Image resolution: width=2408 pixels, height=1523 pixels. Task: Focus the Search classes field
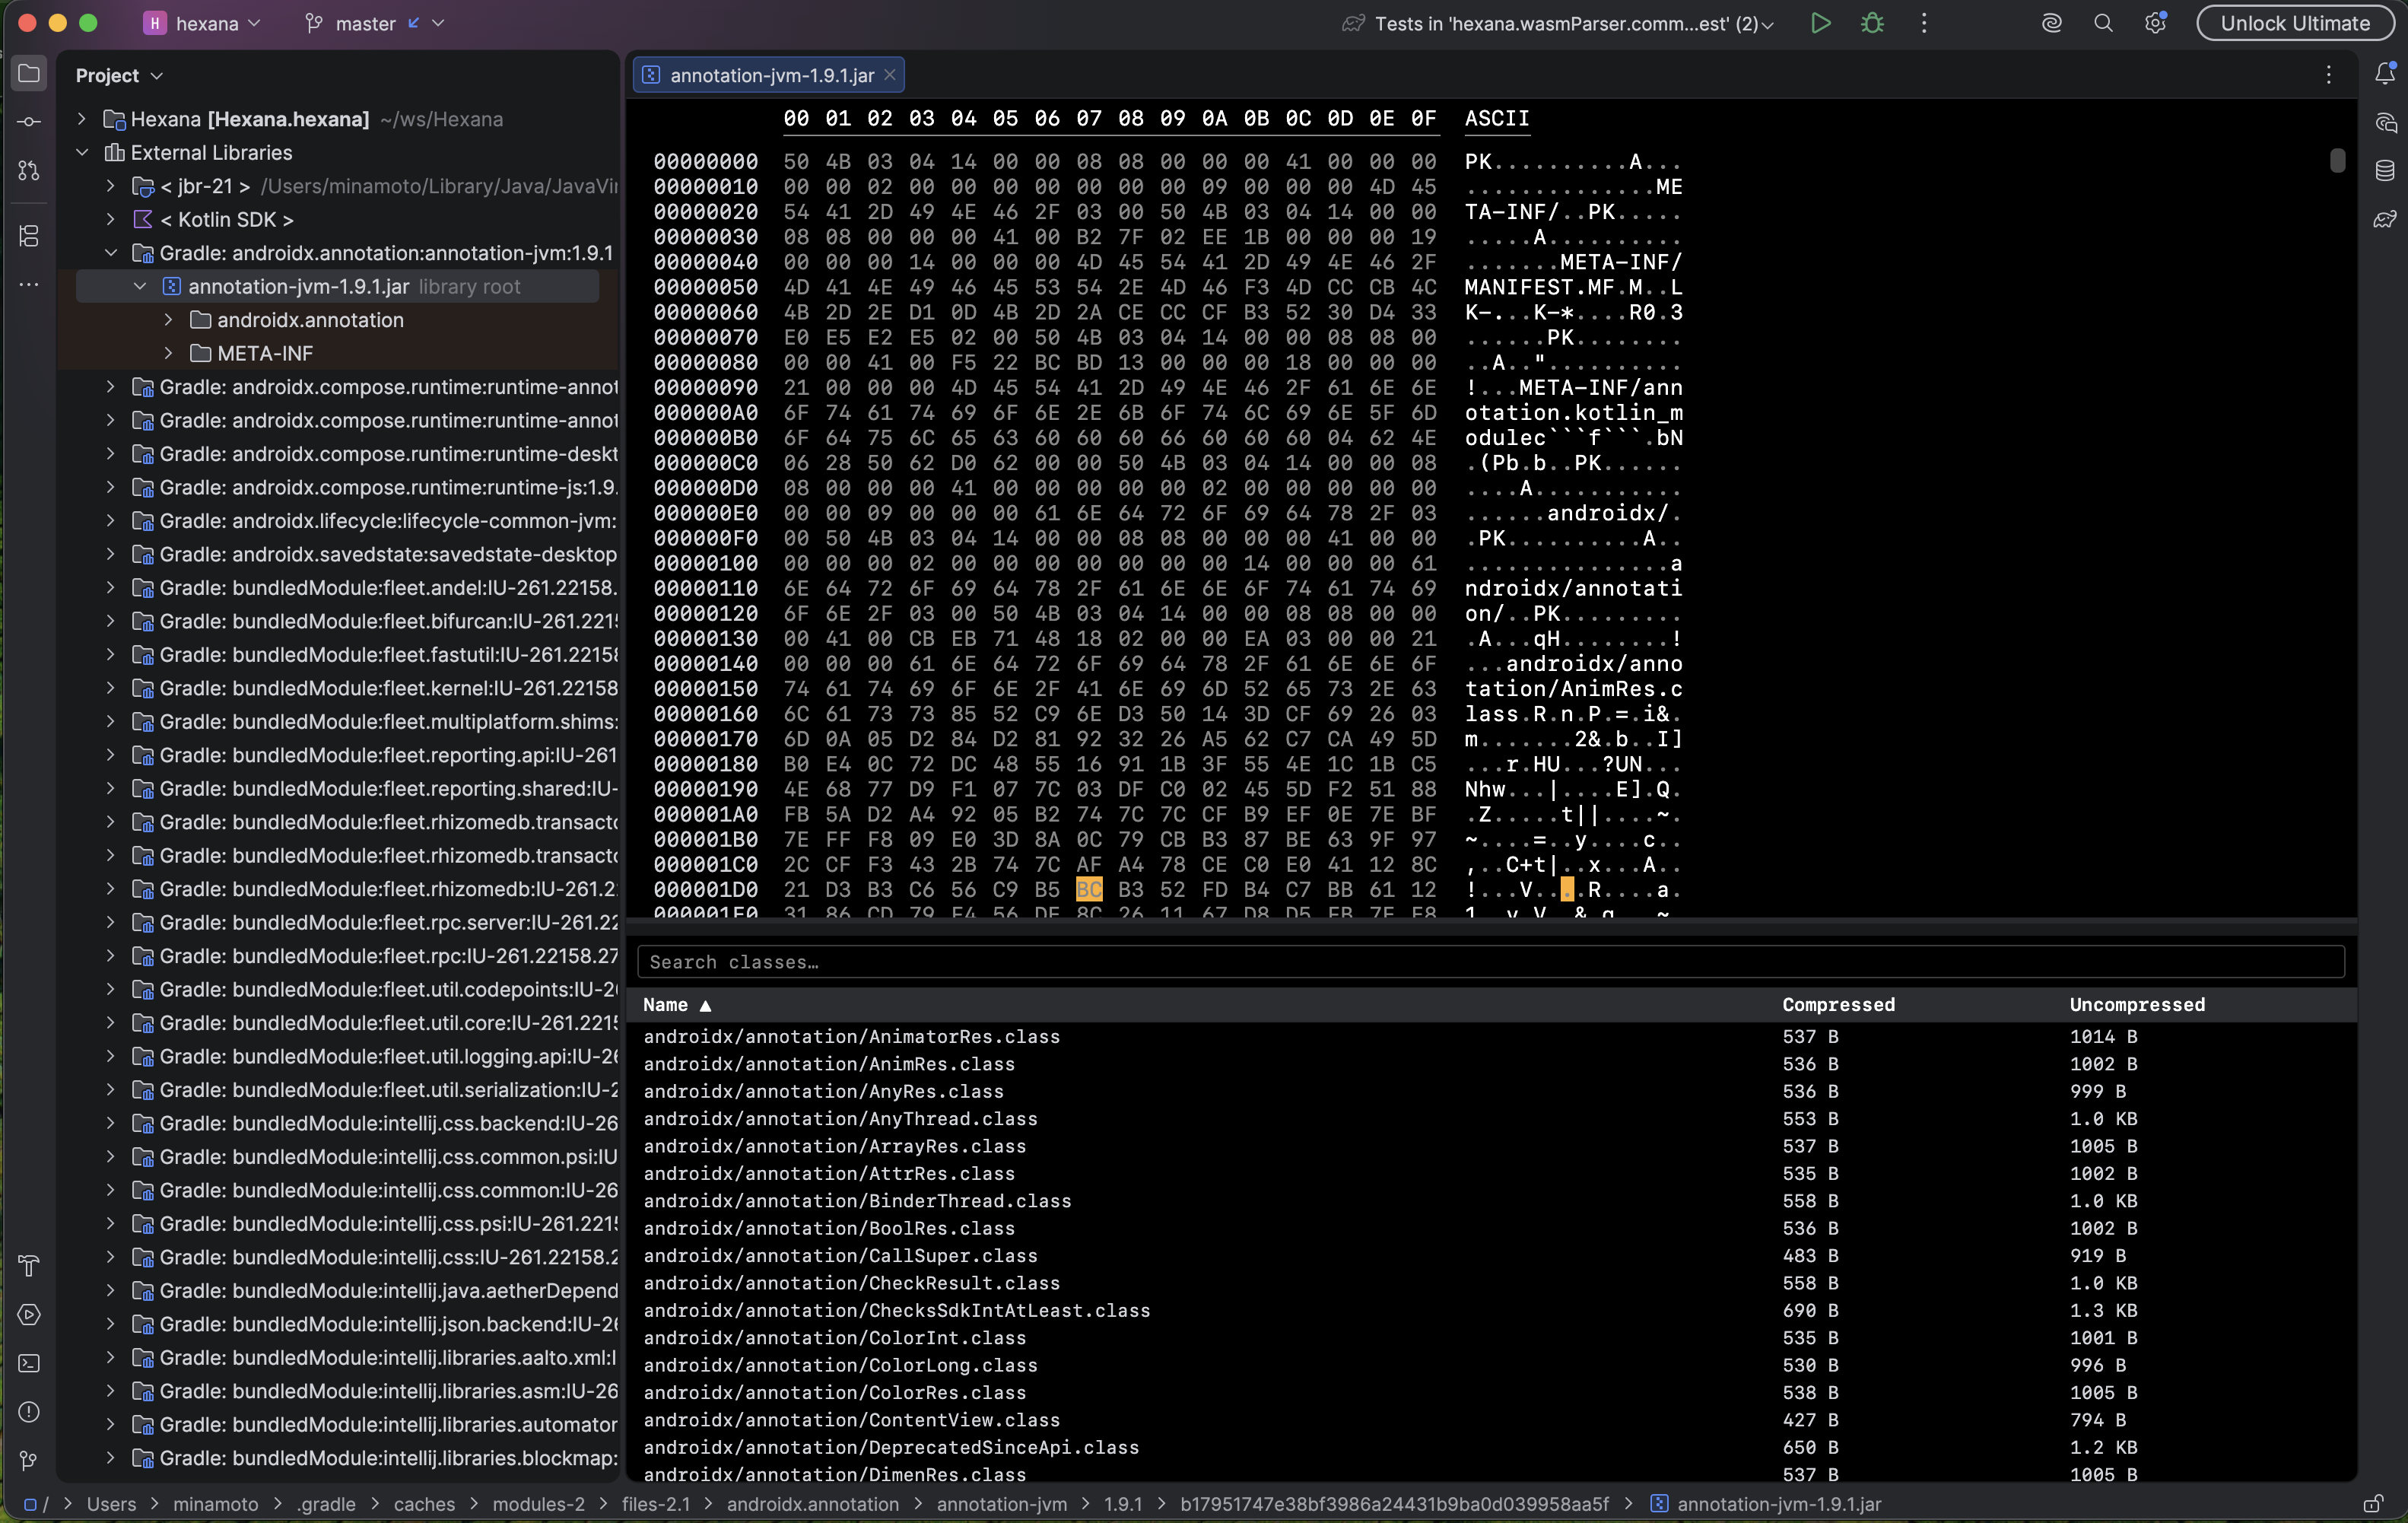(1490, 962)
